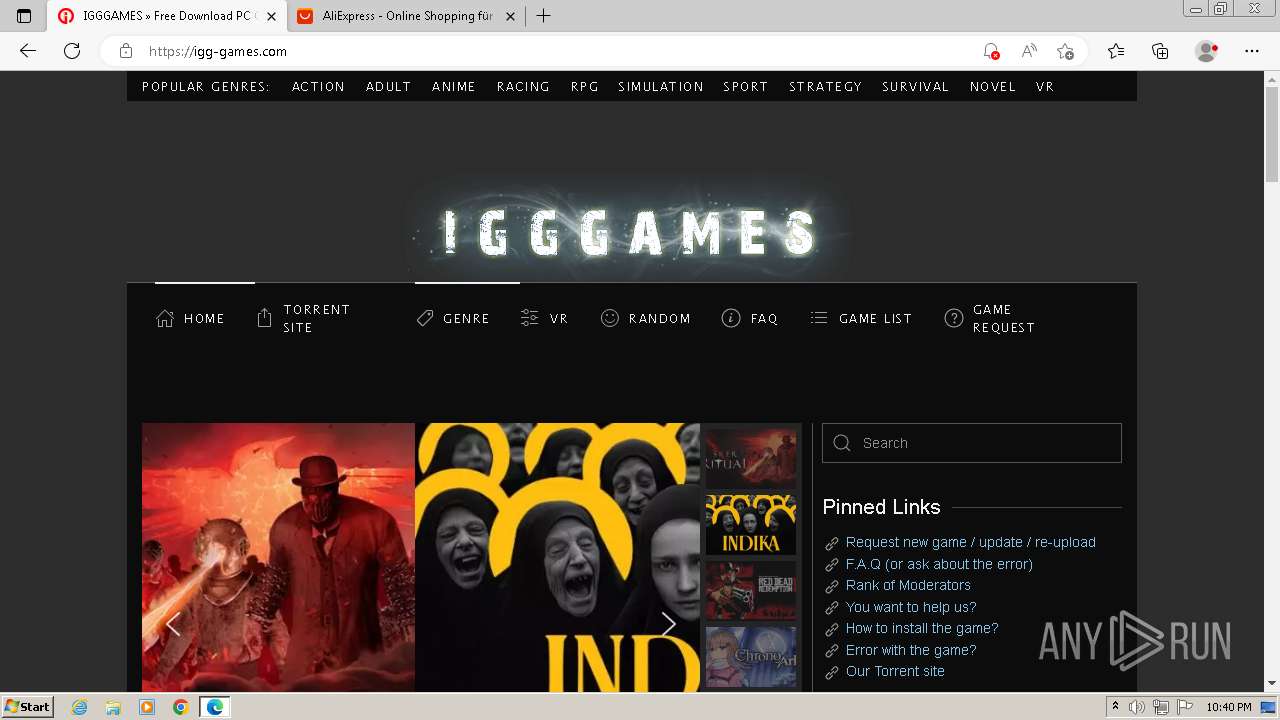Select NOVEL from popular genres
The image size is (1280, 720).
992,87
